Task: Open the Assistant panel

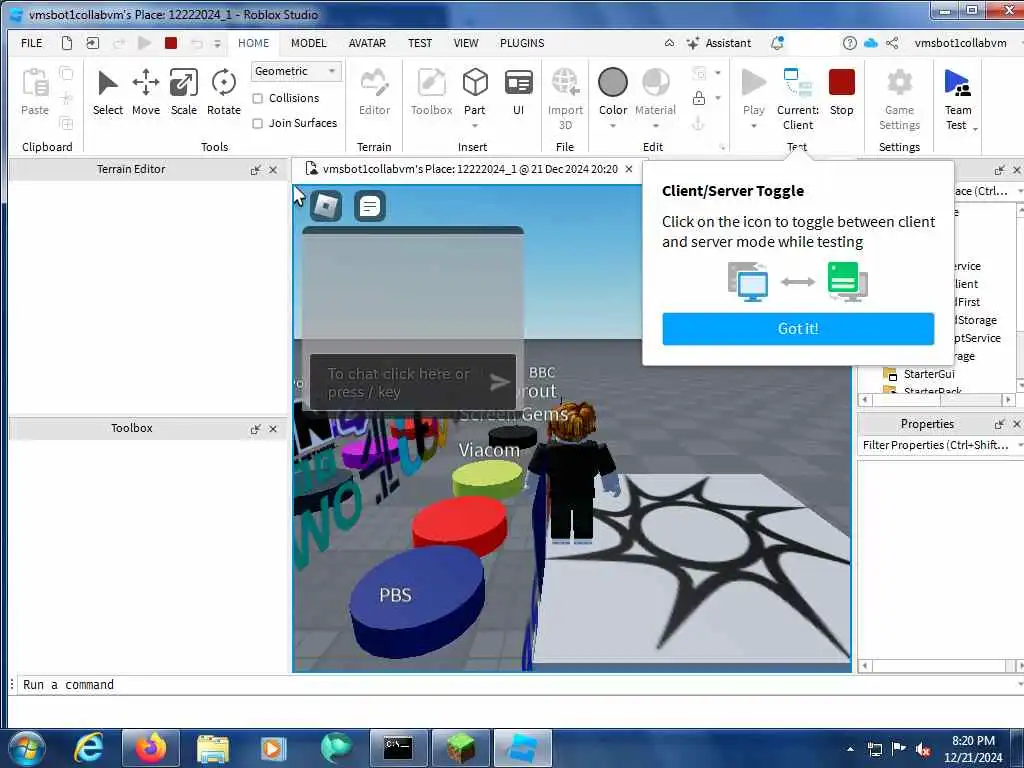Action: [x=718, y=43]
